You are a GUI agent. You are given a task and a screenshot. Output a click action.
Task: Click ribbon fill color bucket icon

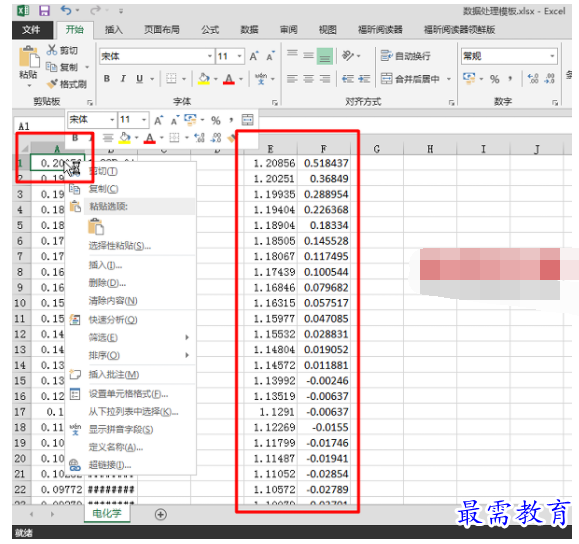click(204, 79)
